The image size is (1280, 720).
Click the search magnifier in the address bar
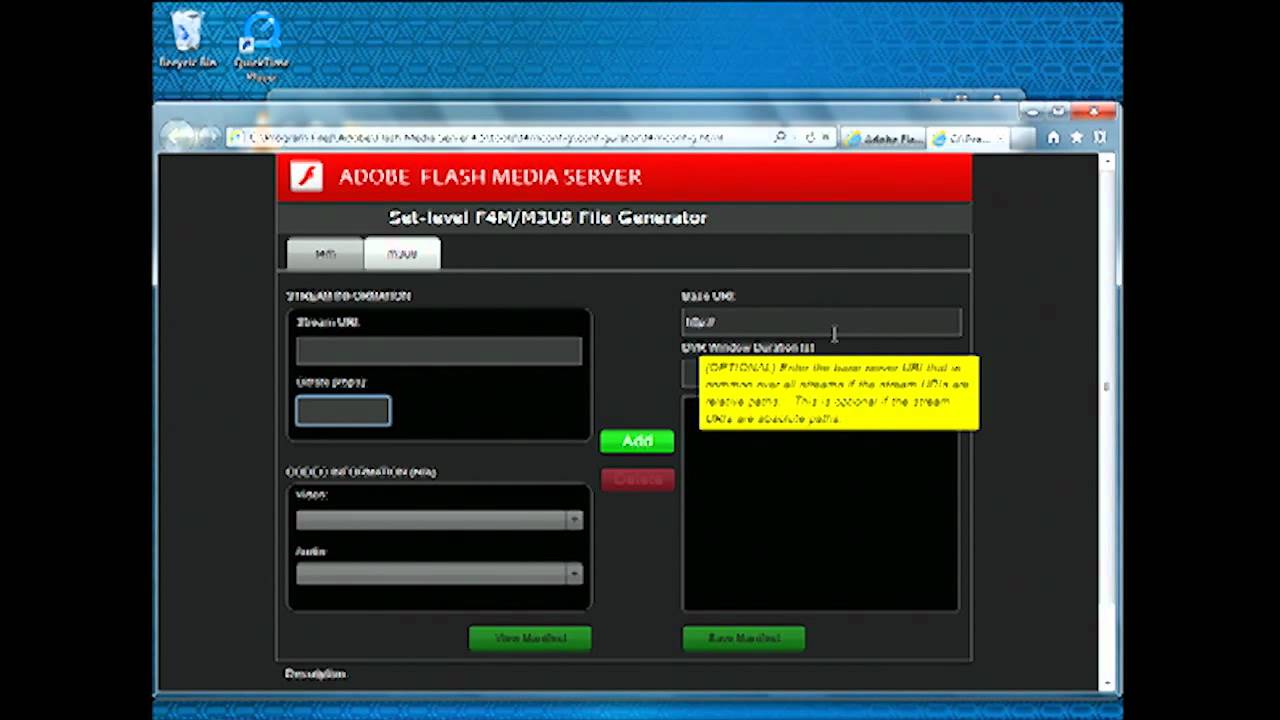coord(780,137)
